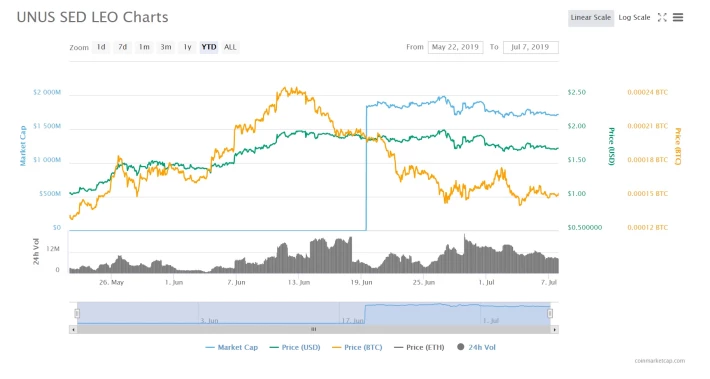Open the To date field Jul 7, 2019
The height and width of the screenshot is (379, 710).
click(x=530, y=47)
